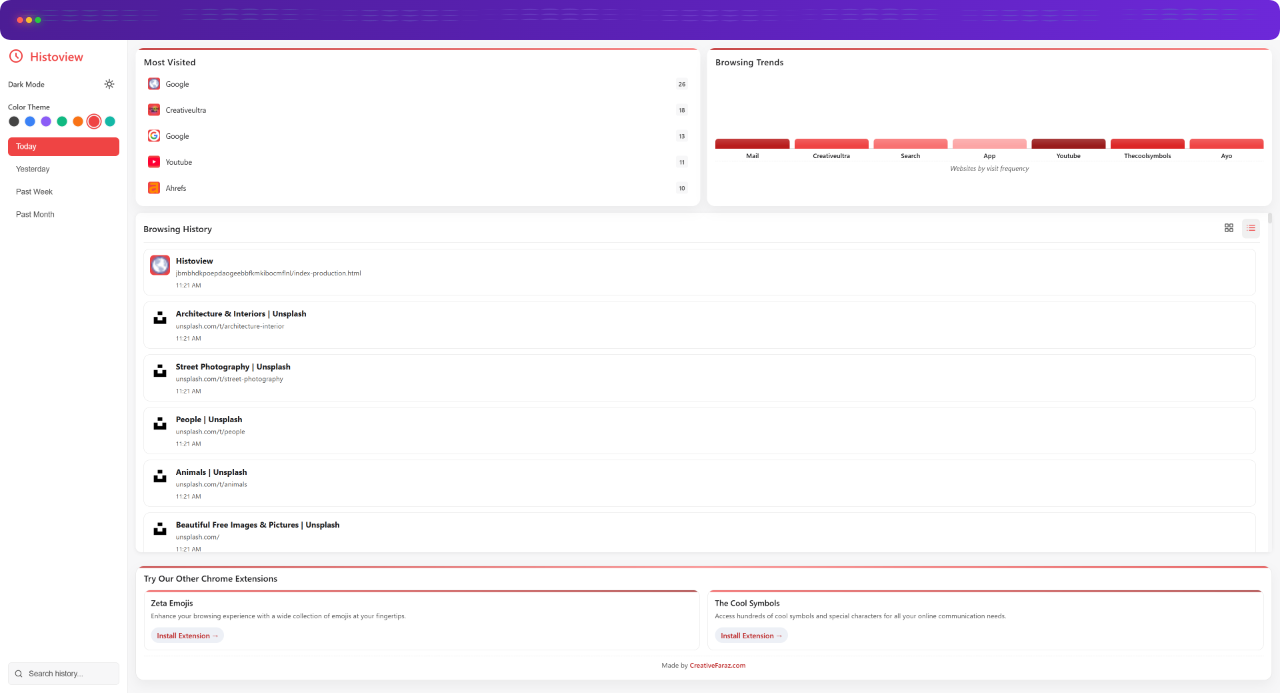The width and height of the screenshot is (1280, 693).
Task: Select the Mail bar in Browsing Trends
Action: 752,144
